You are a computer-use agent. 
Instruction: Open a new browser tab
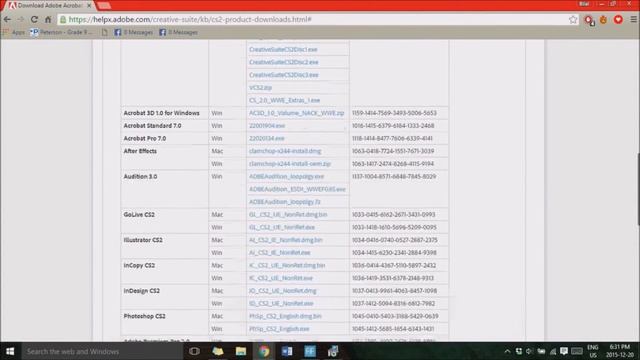[104, 6]
